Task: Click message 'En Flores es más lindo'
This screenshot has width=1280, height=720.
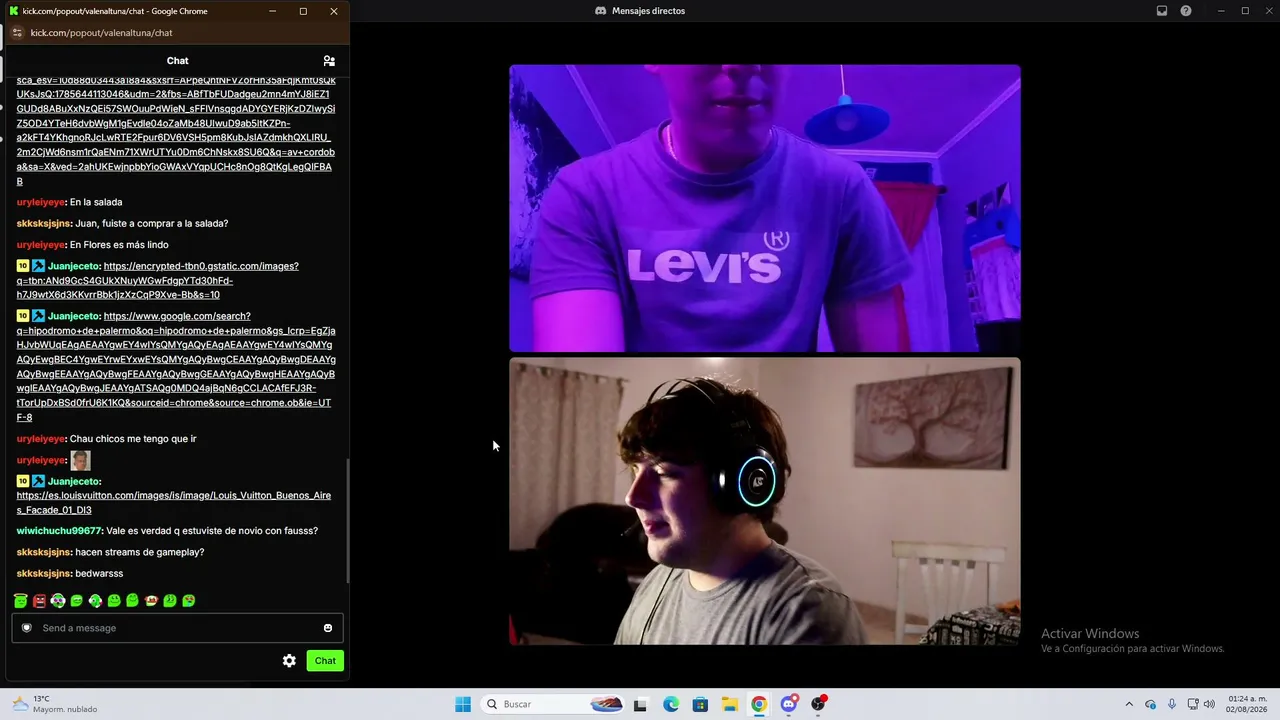Action: tap(119, 245)
